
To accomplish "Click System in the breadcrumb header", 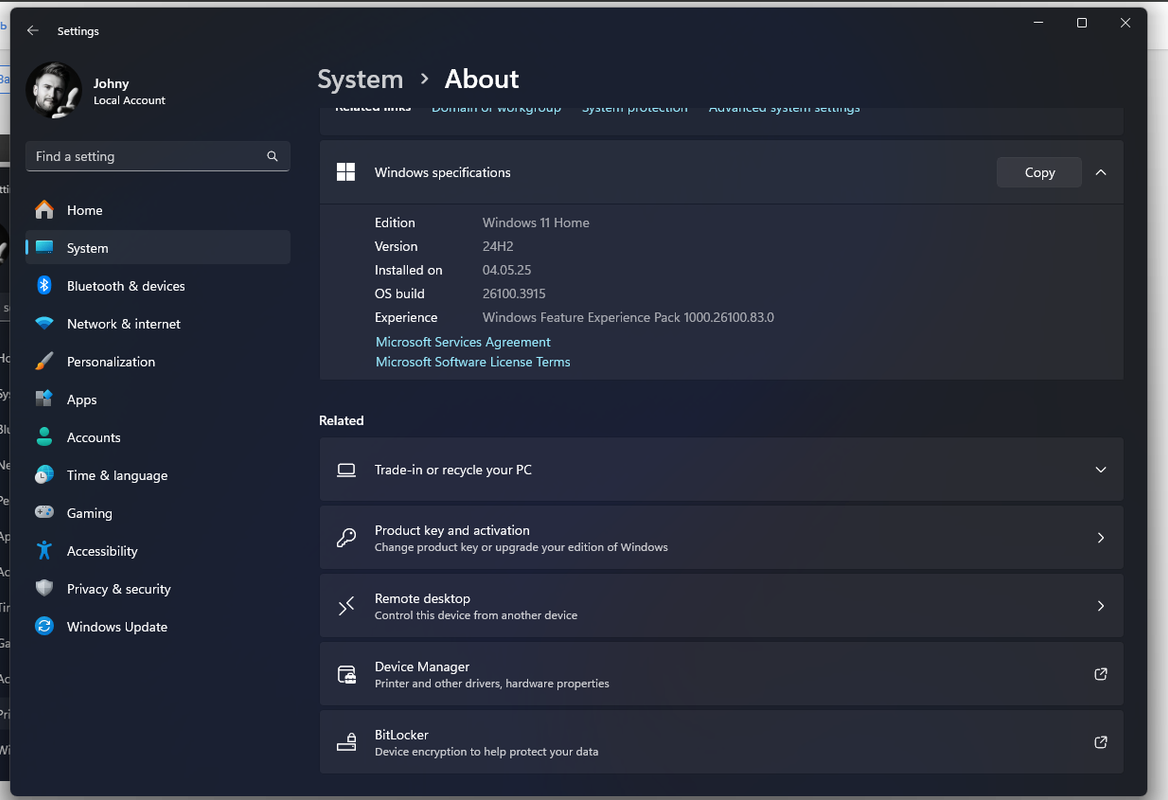I will 360,79.
